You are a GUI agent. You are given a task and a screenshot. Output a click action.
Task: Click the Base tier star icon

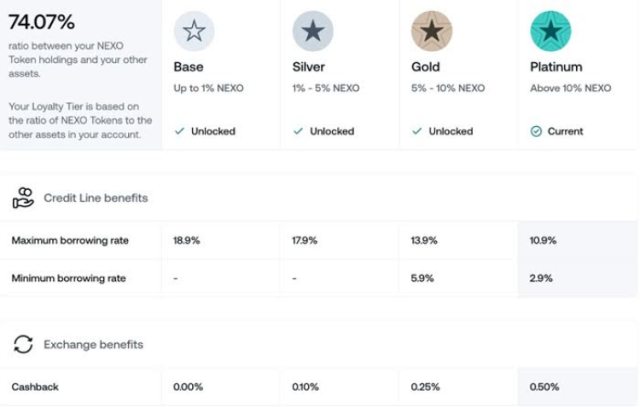(194, 31)
